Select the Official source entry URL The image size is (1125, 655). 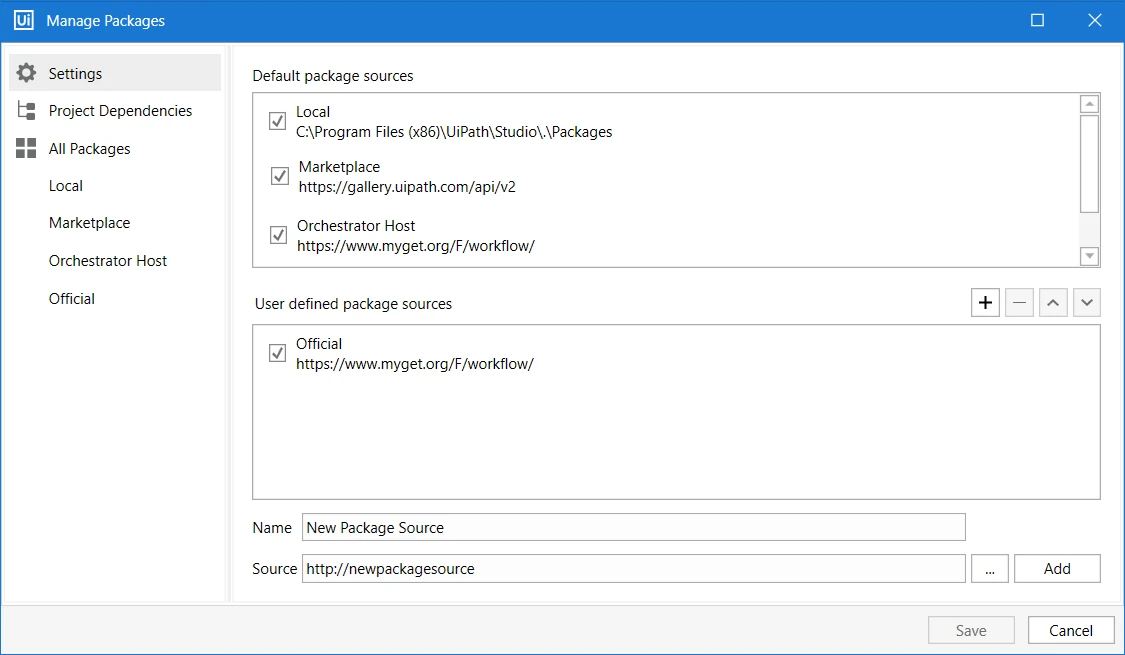tap(415, 364)
